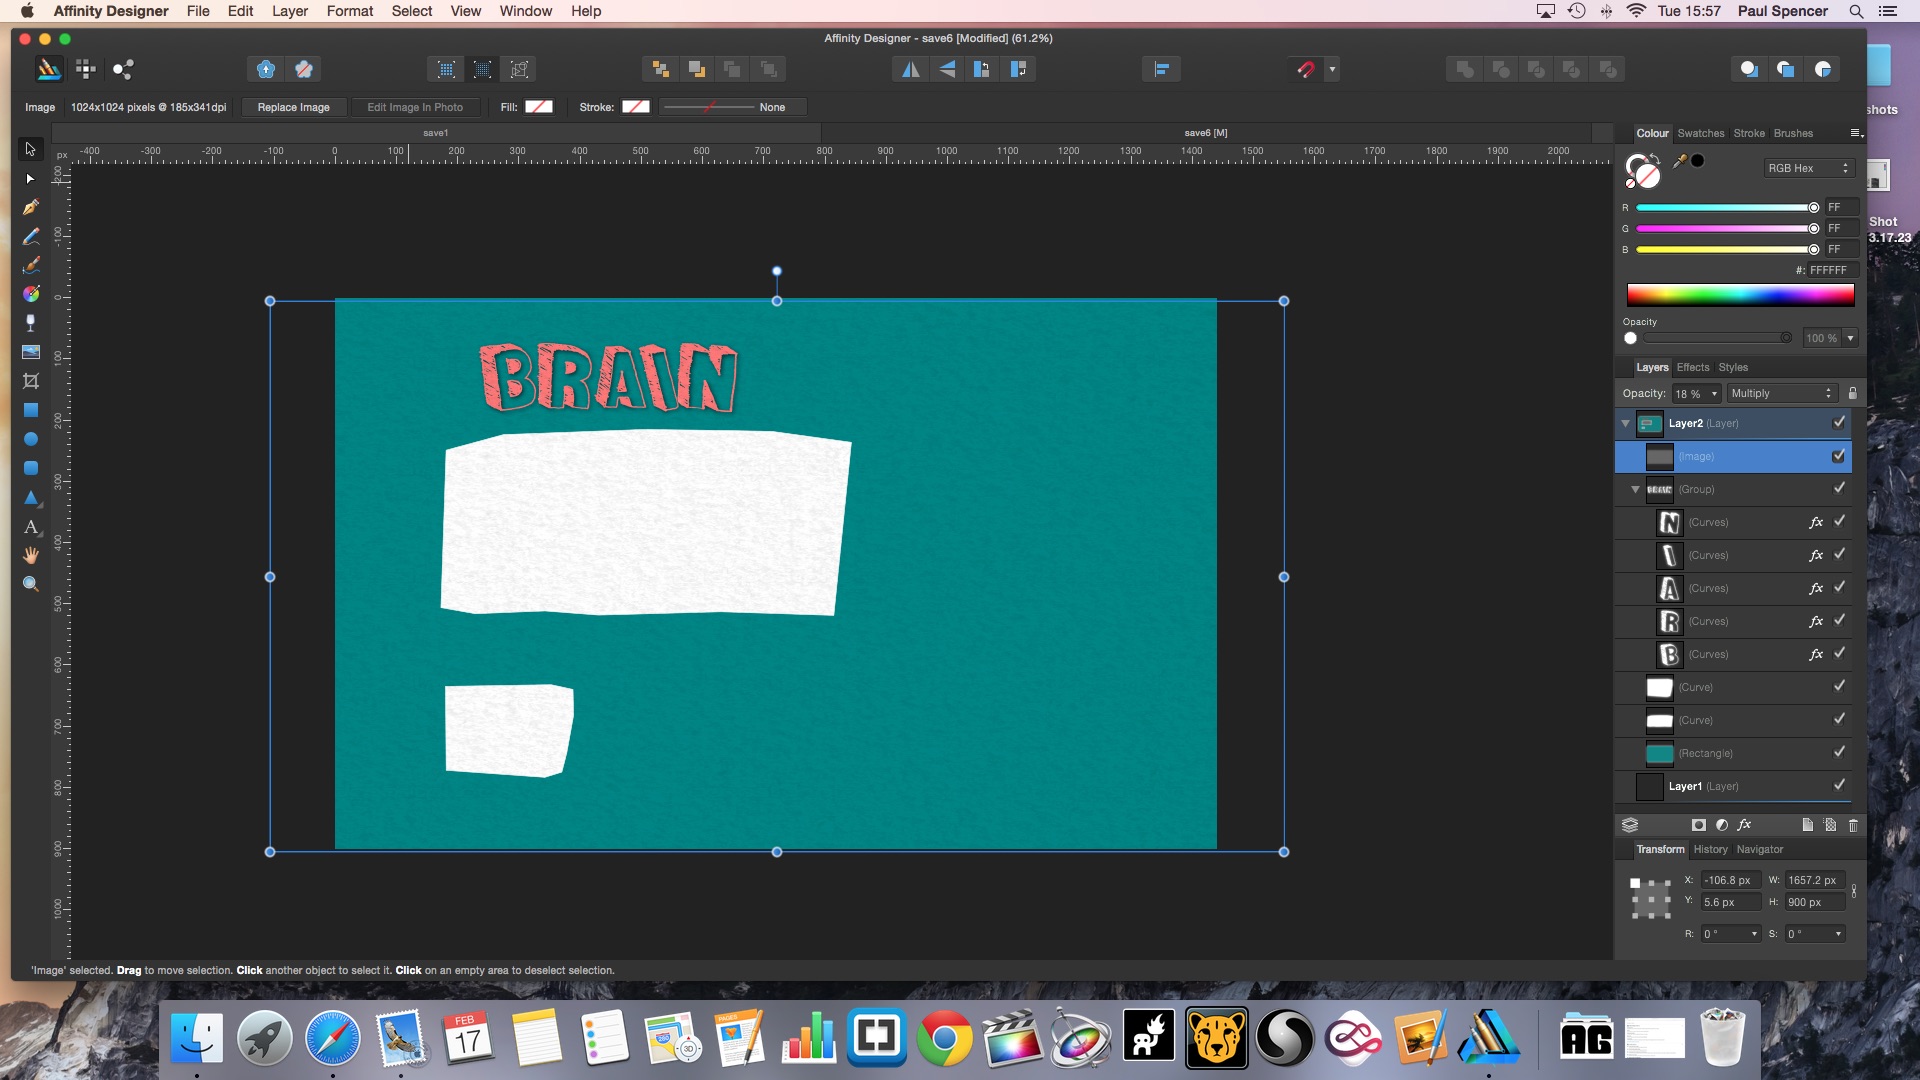Viewport: 1920px width, 1080px height.
Task: Open layer effects fx button below layers
Action: [1745, 825]
